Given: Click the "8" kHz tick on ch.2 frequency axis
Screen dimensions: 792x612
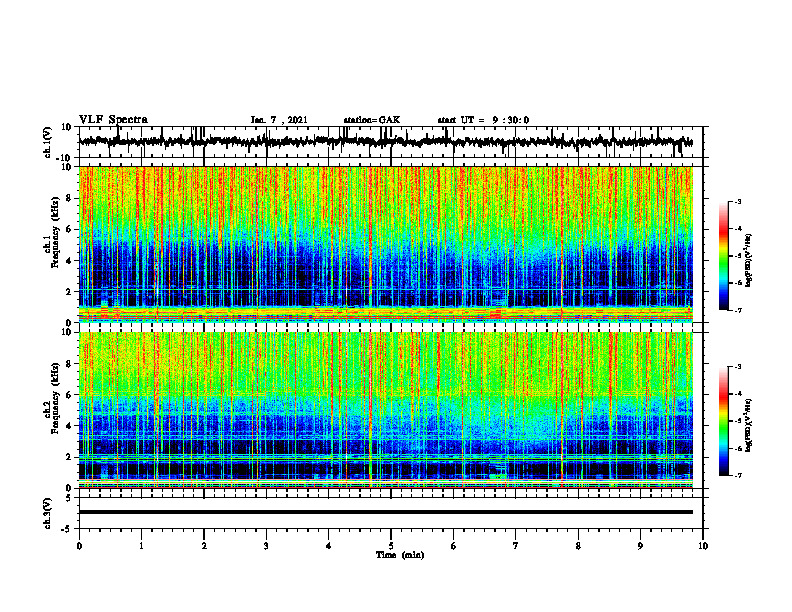Looking at the screenshot, I should [69, 364].
